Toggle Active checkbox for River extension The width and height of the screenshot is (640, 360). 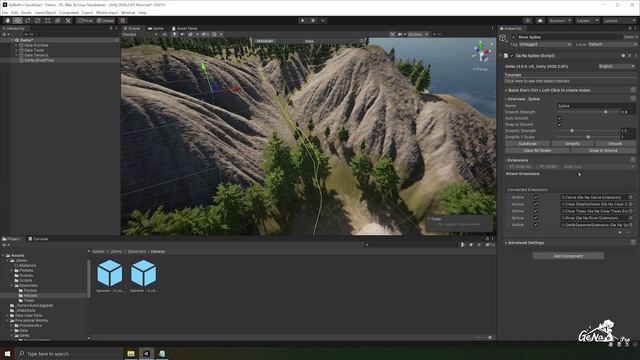(536, 218)
